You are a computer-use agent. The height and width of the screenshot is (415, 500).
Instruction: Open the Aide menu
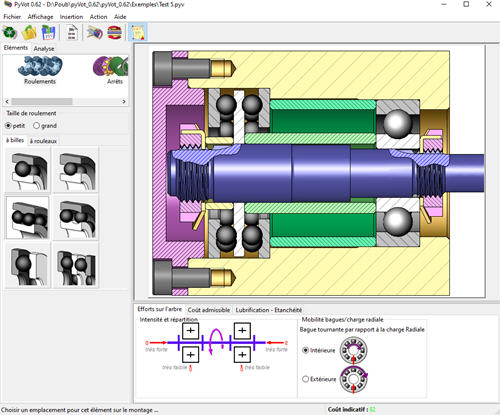pos(120,17)
